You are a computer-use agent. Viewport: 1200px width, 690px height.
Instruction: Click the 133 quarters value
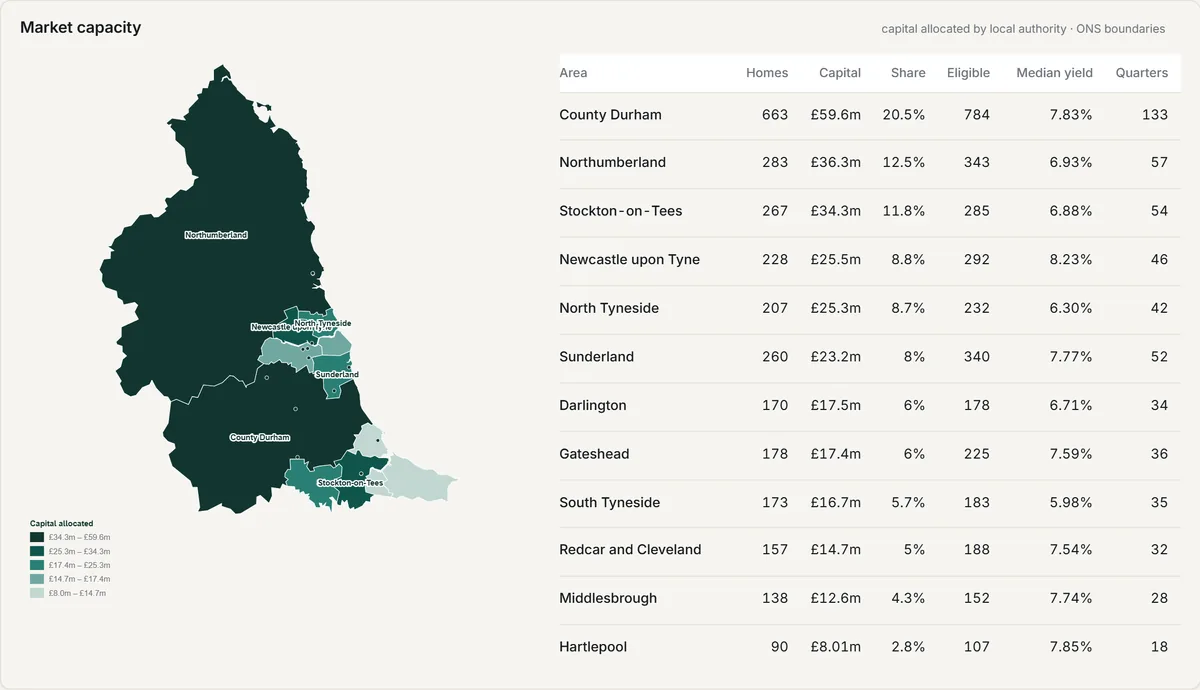(x=1155, y=115)
